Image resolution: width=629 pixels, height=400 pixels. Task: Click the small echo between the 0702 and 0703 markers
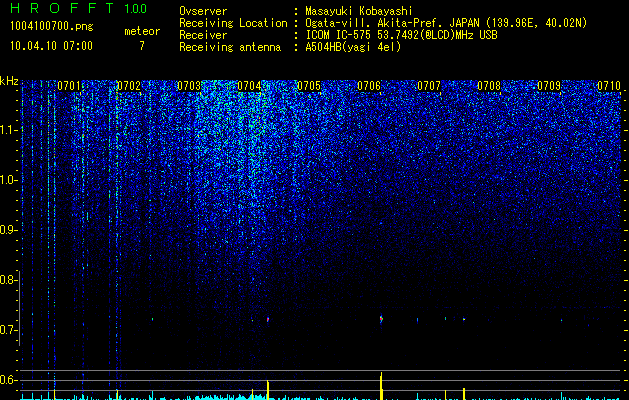coord(152,319)
